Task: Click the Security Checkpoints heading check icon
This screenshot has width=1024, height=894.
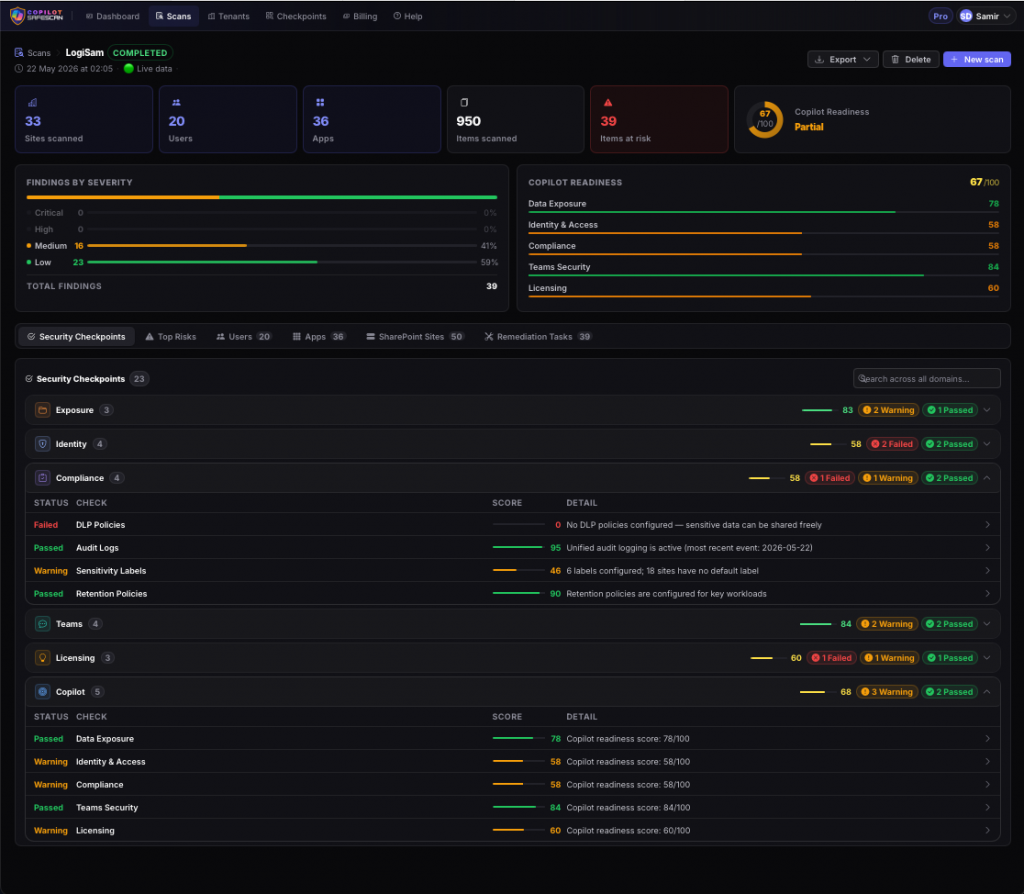Action: 29,379
